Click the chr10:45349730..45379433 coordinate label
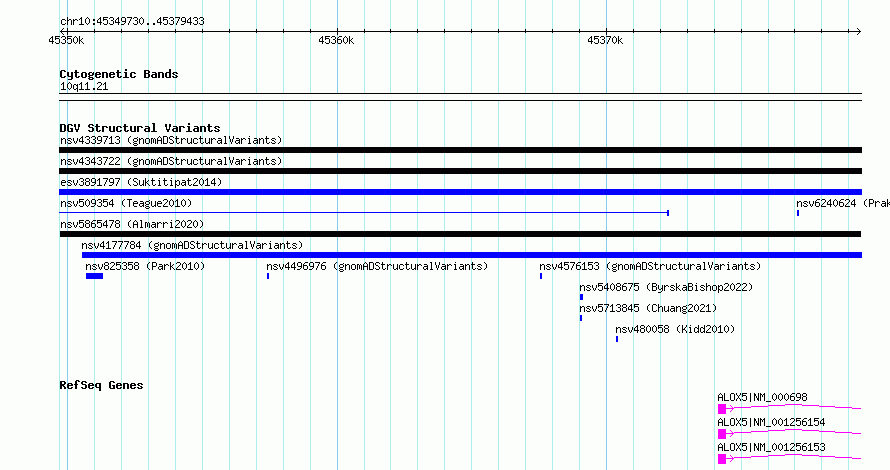The width and height of the screenshot is (890, 470). (132, 22)
